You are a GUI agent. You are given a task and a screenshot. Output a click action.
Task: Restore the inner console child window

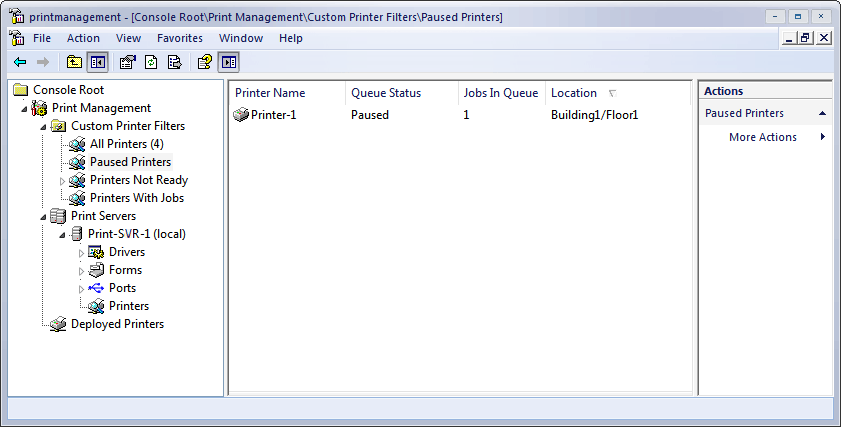point(805,38)
